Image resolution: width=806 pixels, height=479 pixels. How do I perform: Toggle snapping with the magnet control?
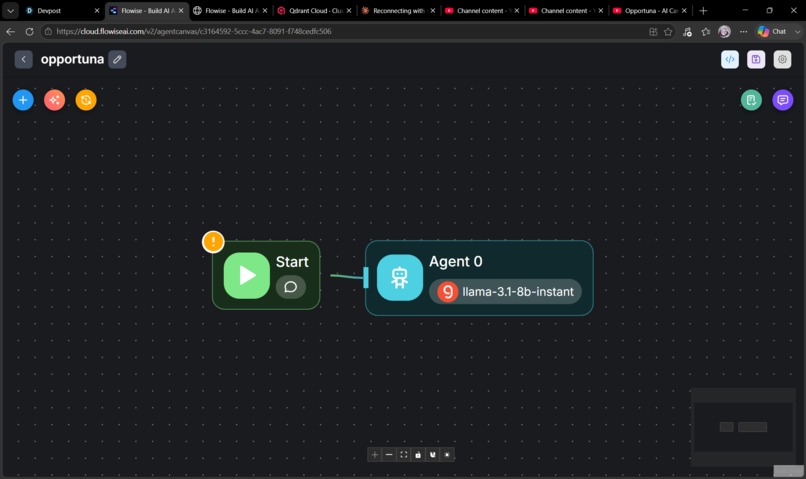(432, 455)
